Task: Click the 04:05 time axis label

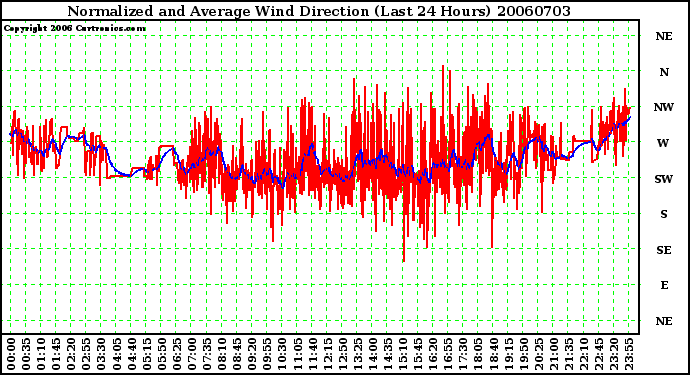Action: coord(116,354)
